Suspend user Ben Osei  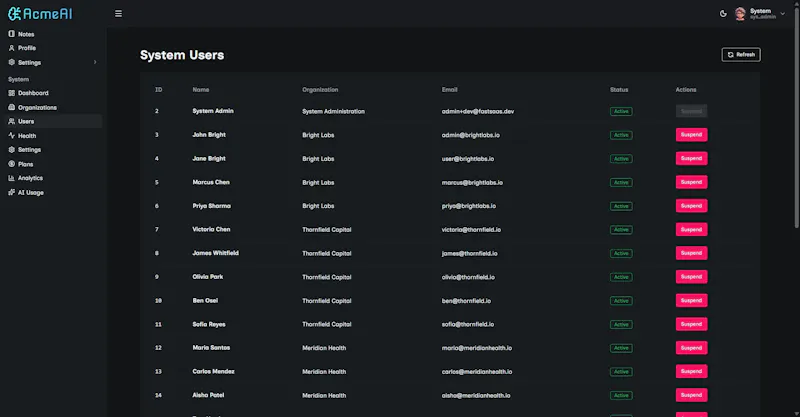tap(691, 300)
